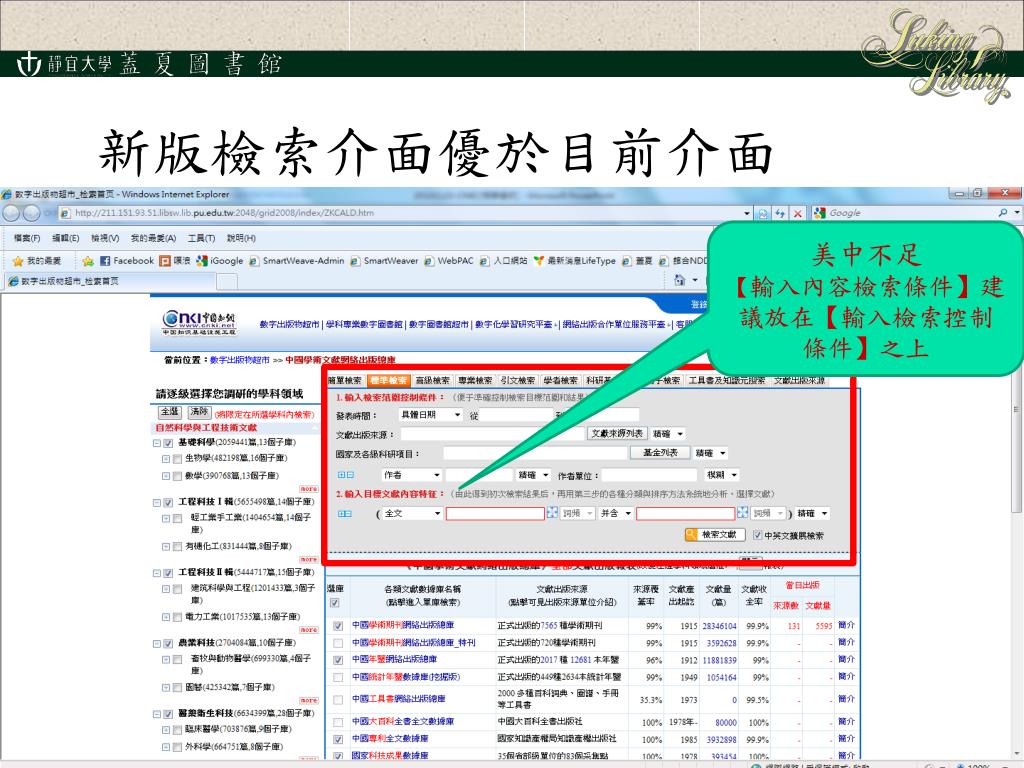The height and width of the screenshot is (768, 1024).
Task: Click the 基金列表 button
Action: (660, 453)
